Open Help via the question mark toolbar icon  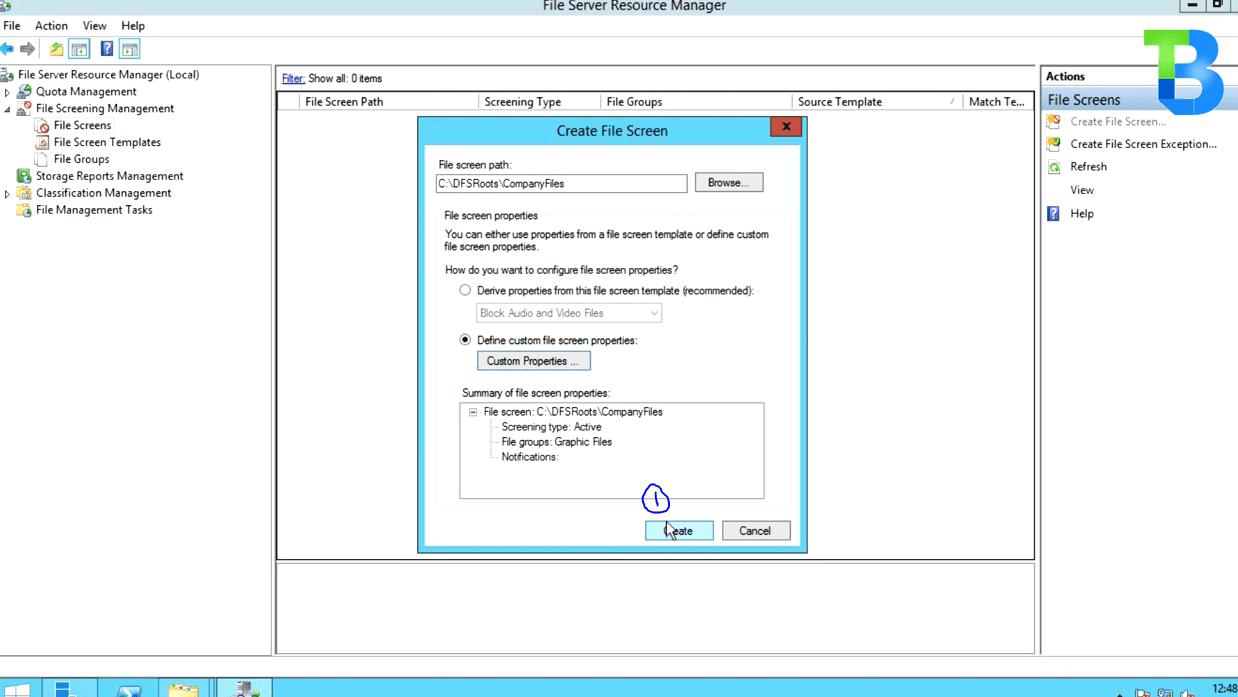pos(106,48)
